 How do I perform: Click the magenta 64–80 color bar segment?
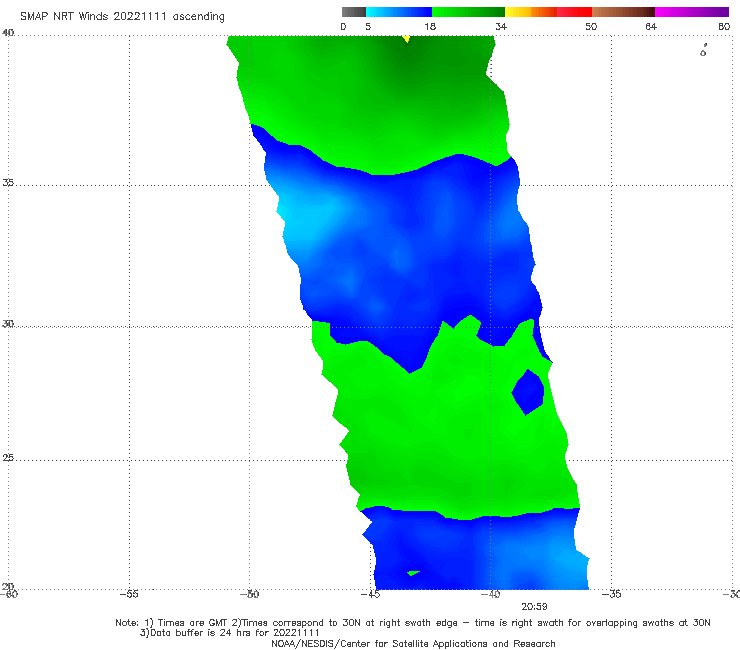click(x=692, y=12)
